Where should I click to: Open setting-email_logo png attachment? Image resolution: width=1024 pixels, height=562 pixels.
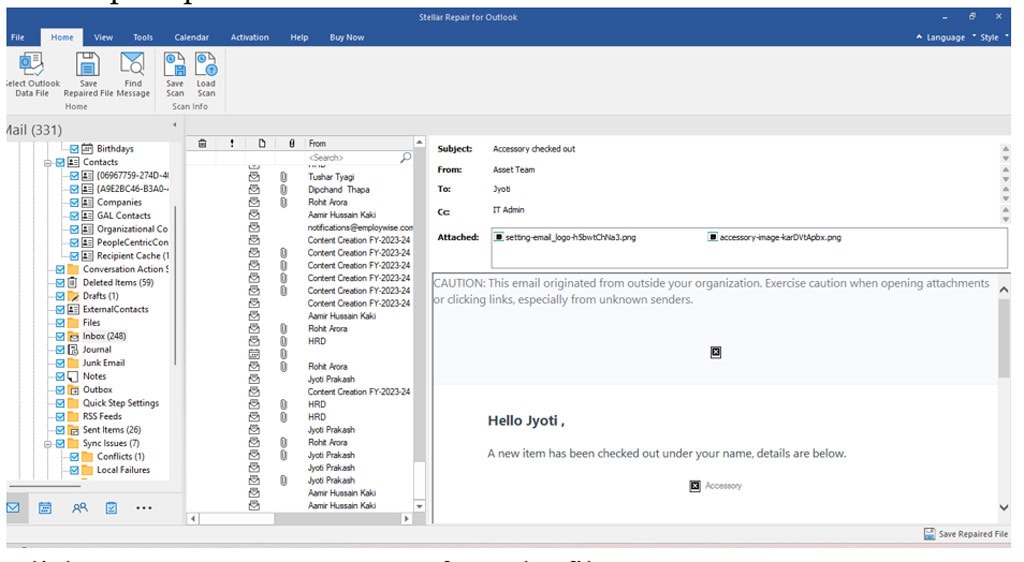(565, 237)
